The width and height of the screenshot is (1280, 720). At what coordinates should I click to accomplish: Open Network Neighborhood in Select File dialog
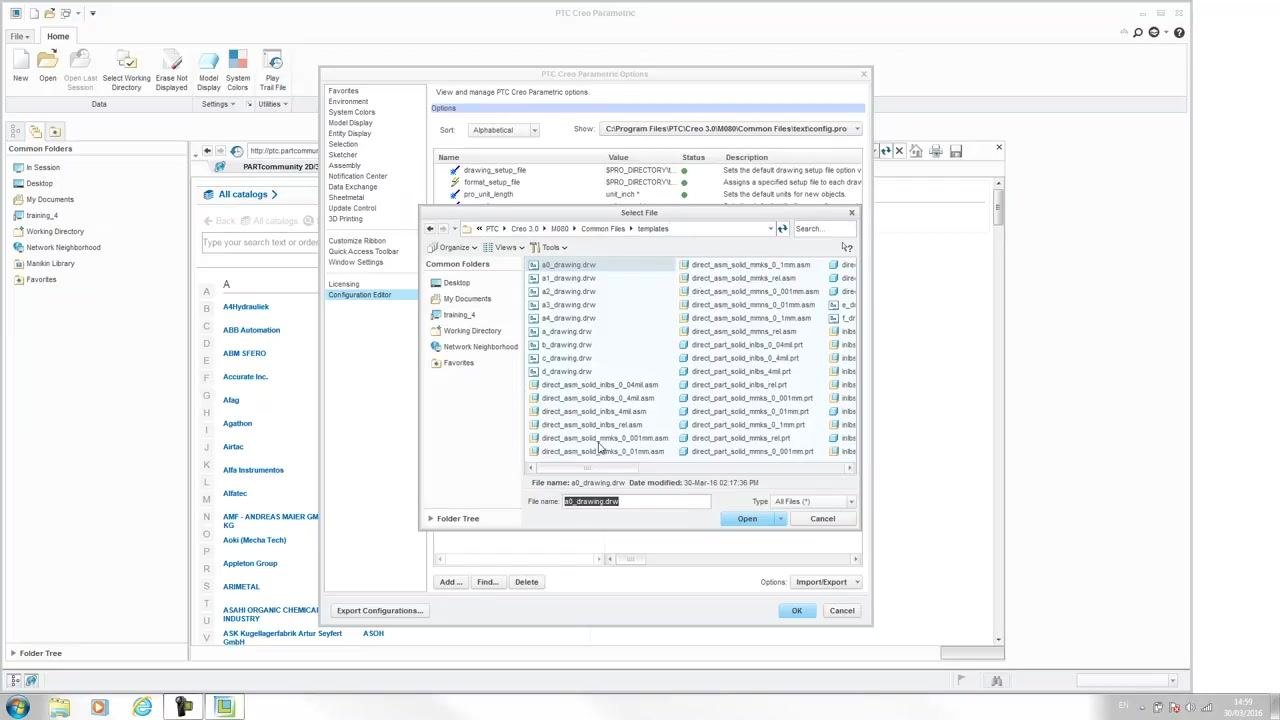pyautogui.click(x=480, y=347)
